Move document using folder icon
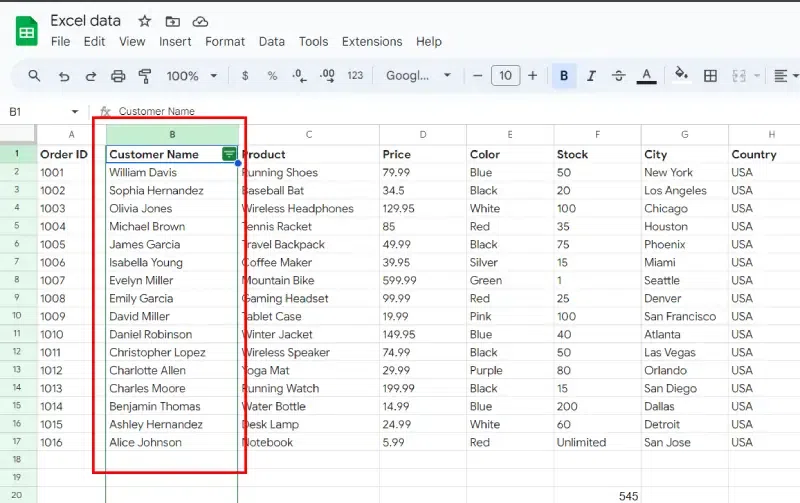This screenshot has width=800, height=503. (x=173, y=21)
